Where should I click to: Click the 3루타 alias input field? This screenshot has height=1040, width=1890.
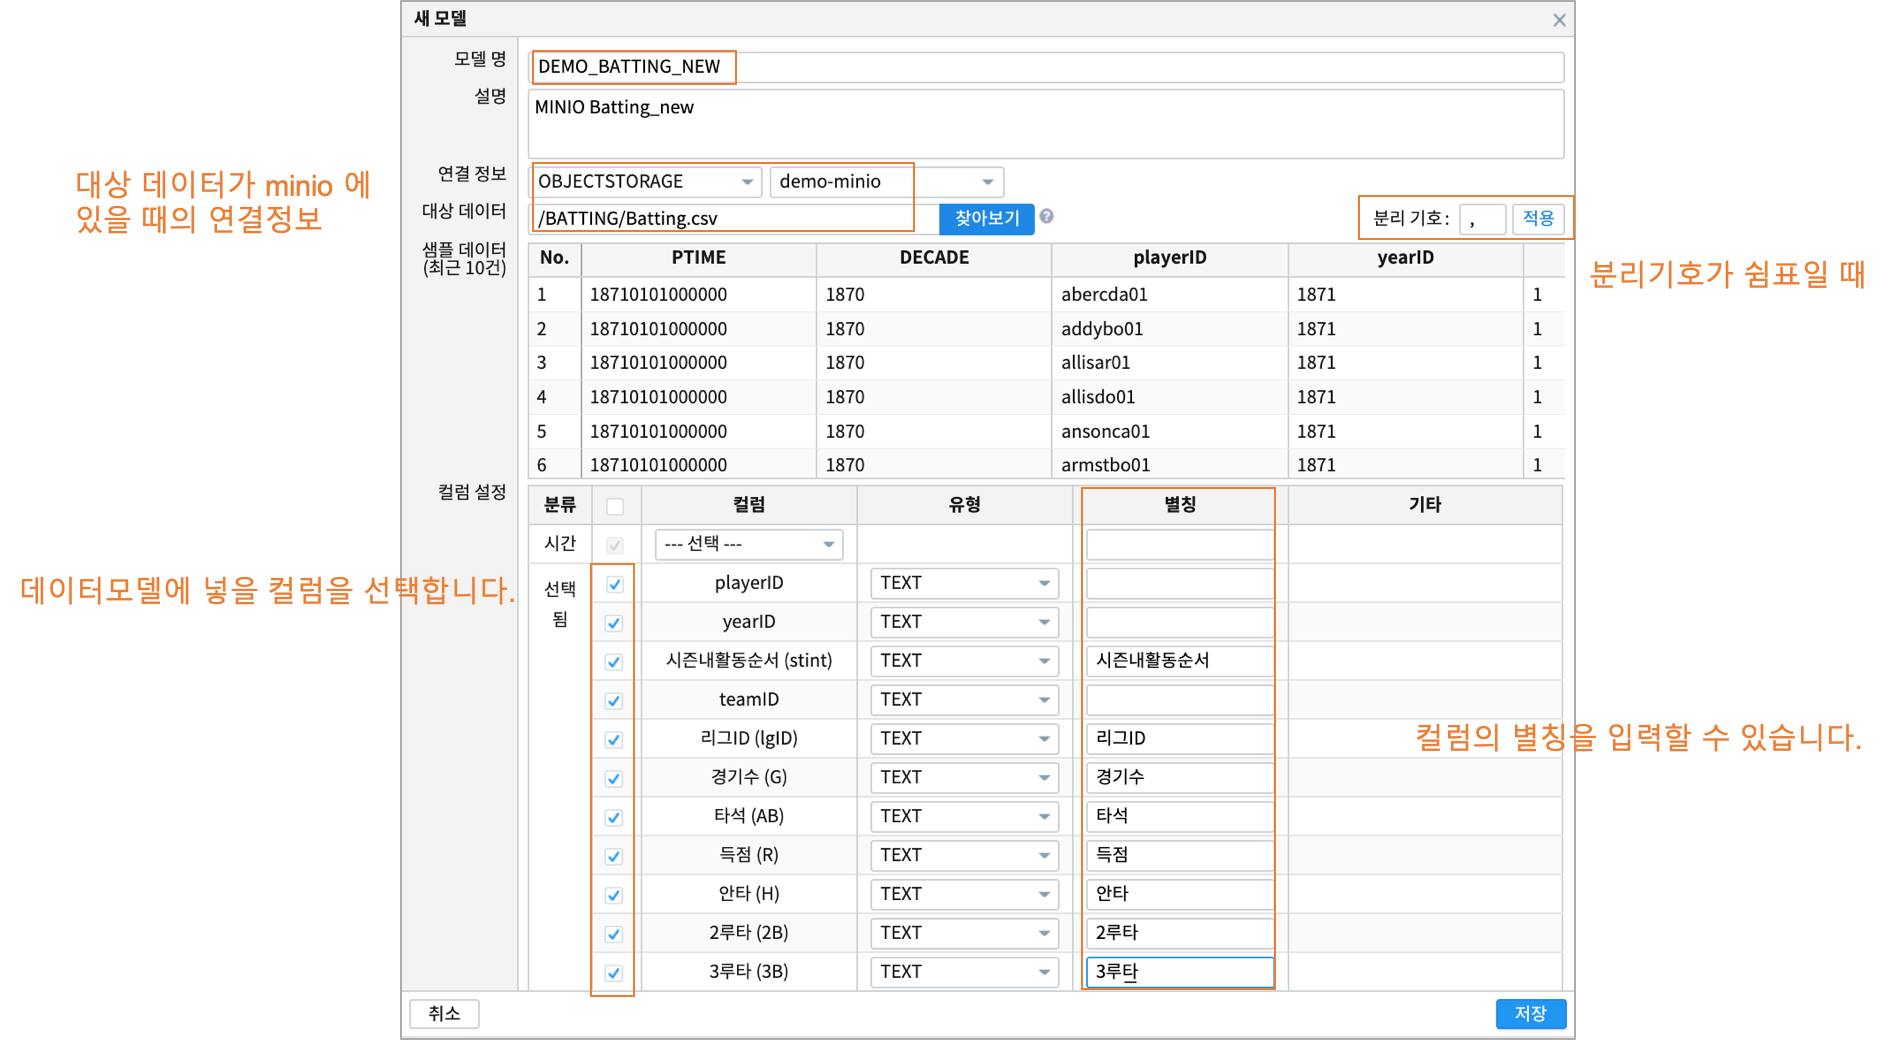1180,973
